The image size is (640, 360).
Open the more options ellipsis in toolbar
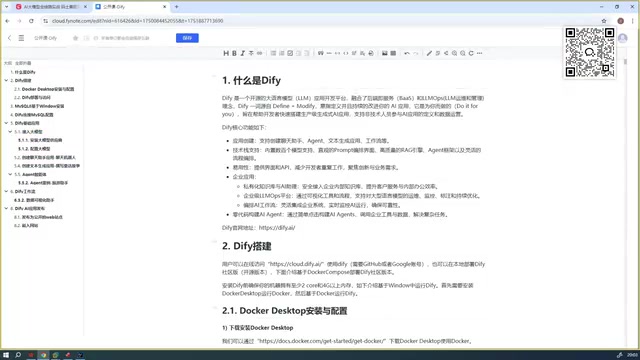point(480,53)
